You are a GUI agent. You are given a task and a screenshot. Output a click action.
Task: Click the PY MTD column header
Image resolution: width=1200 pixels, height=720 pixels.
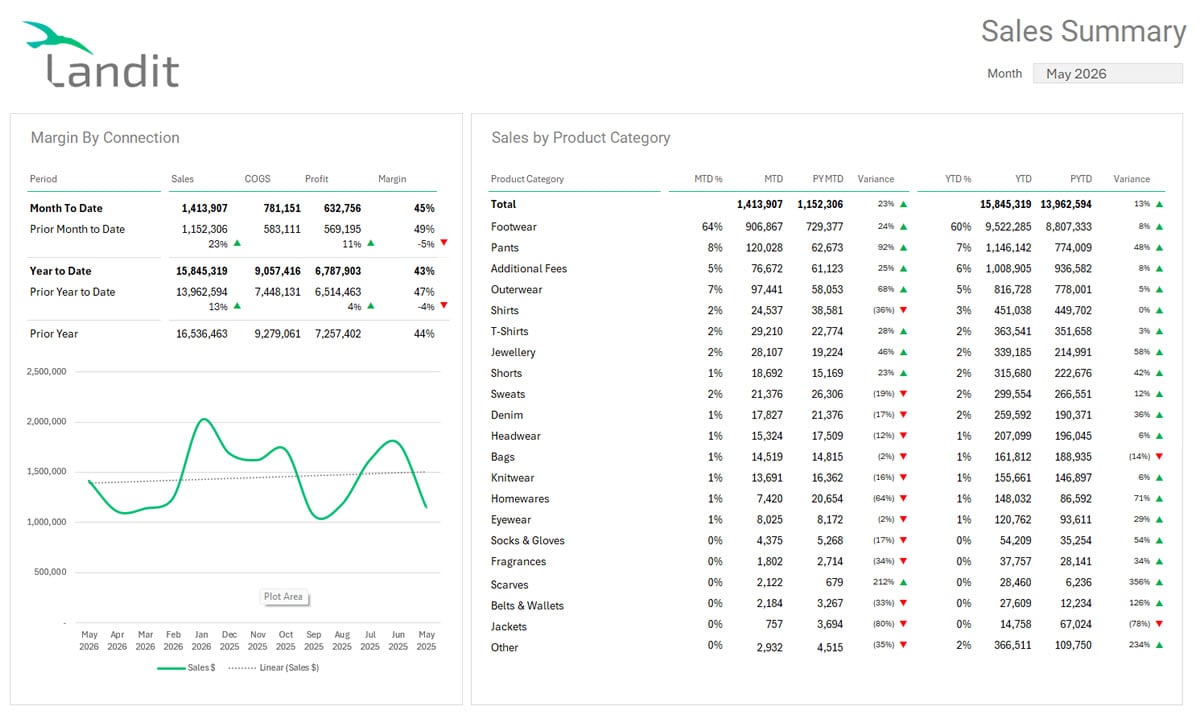tap(827, 179)
